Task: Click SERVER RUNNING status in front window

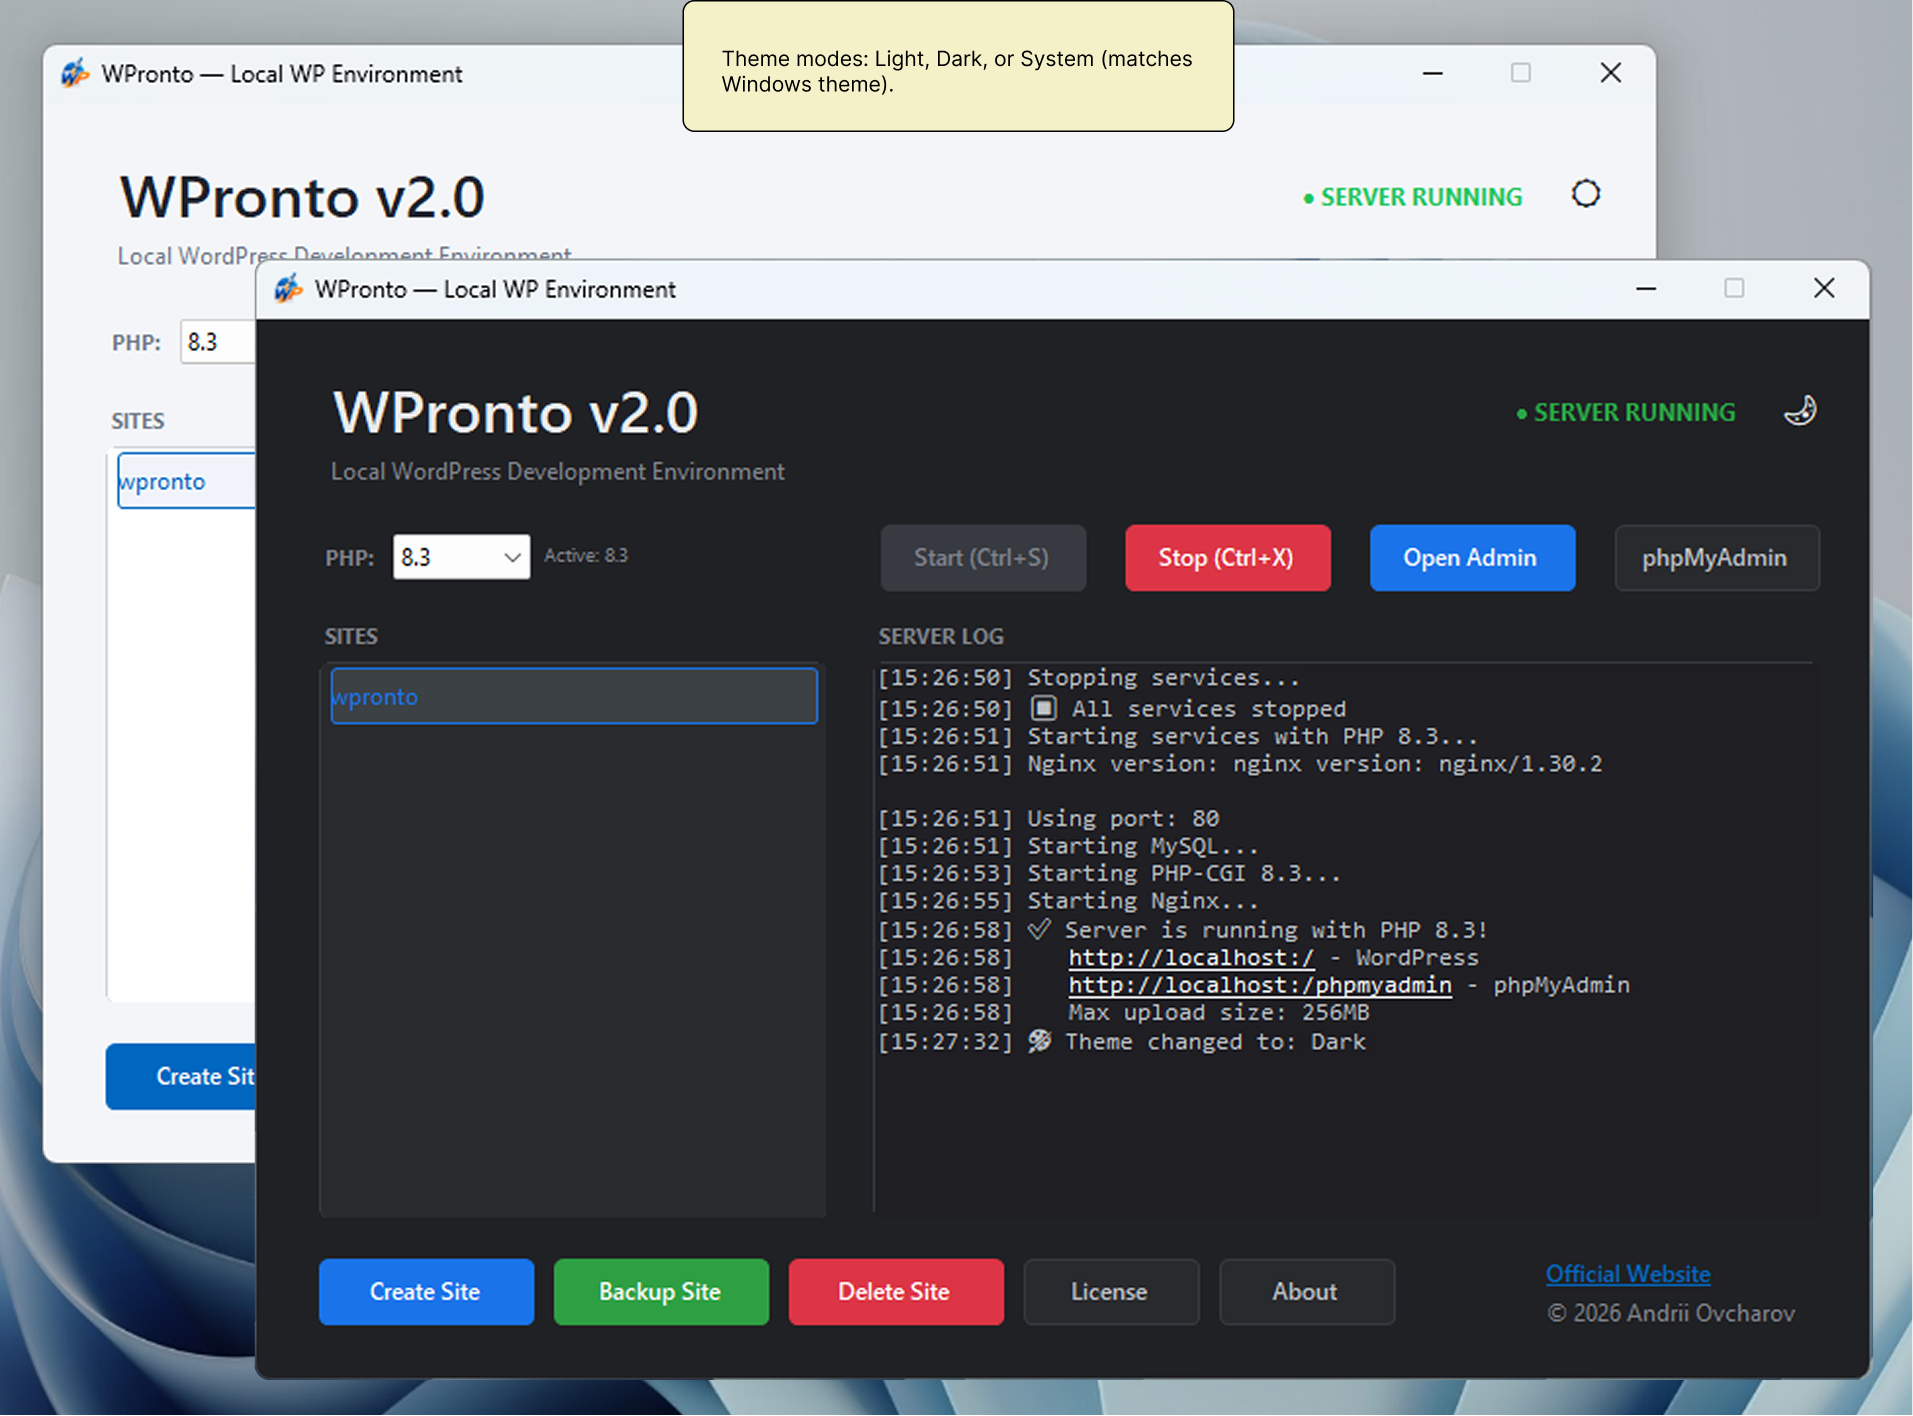Action: (x=1626, y=412)
